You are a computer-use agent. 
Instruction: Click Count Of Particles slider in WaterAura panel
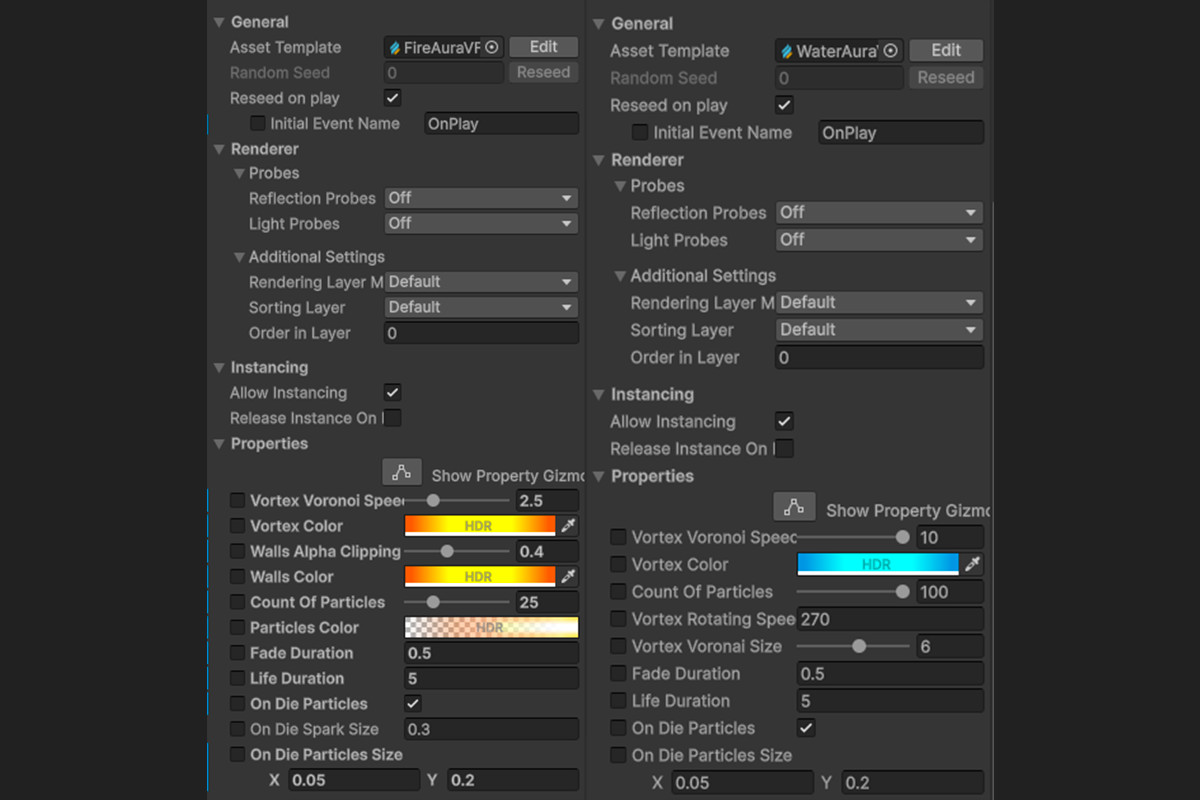(854, 592)
